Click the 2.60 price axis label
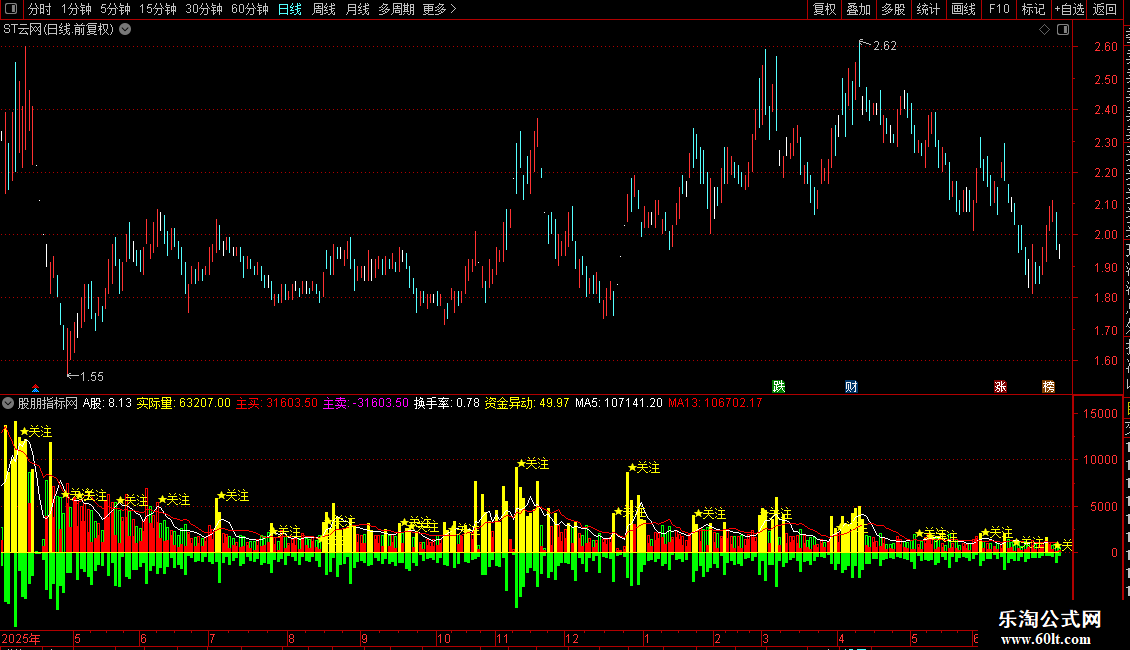 [1106, 47]
